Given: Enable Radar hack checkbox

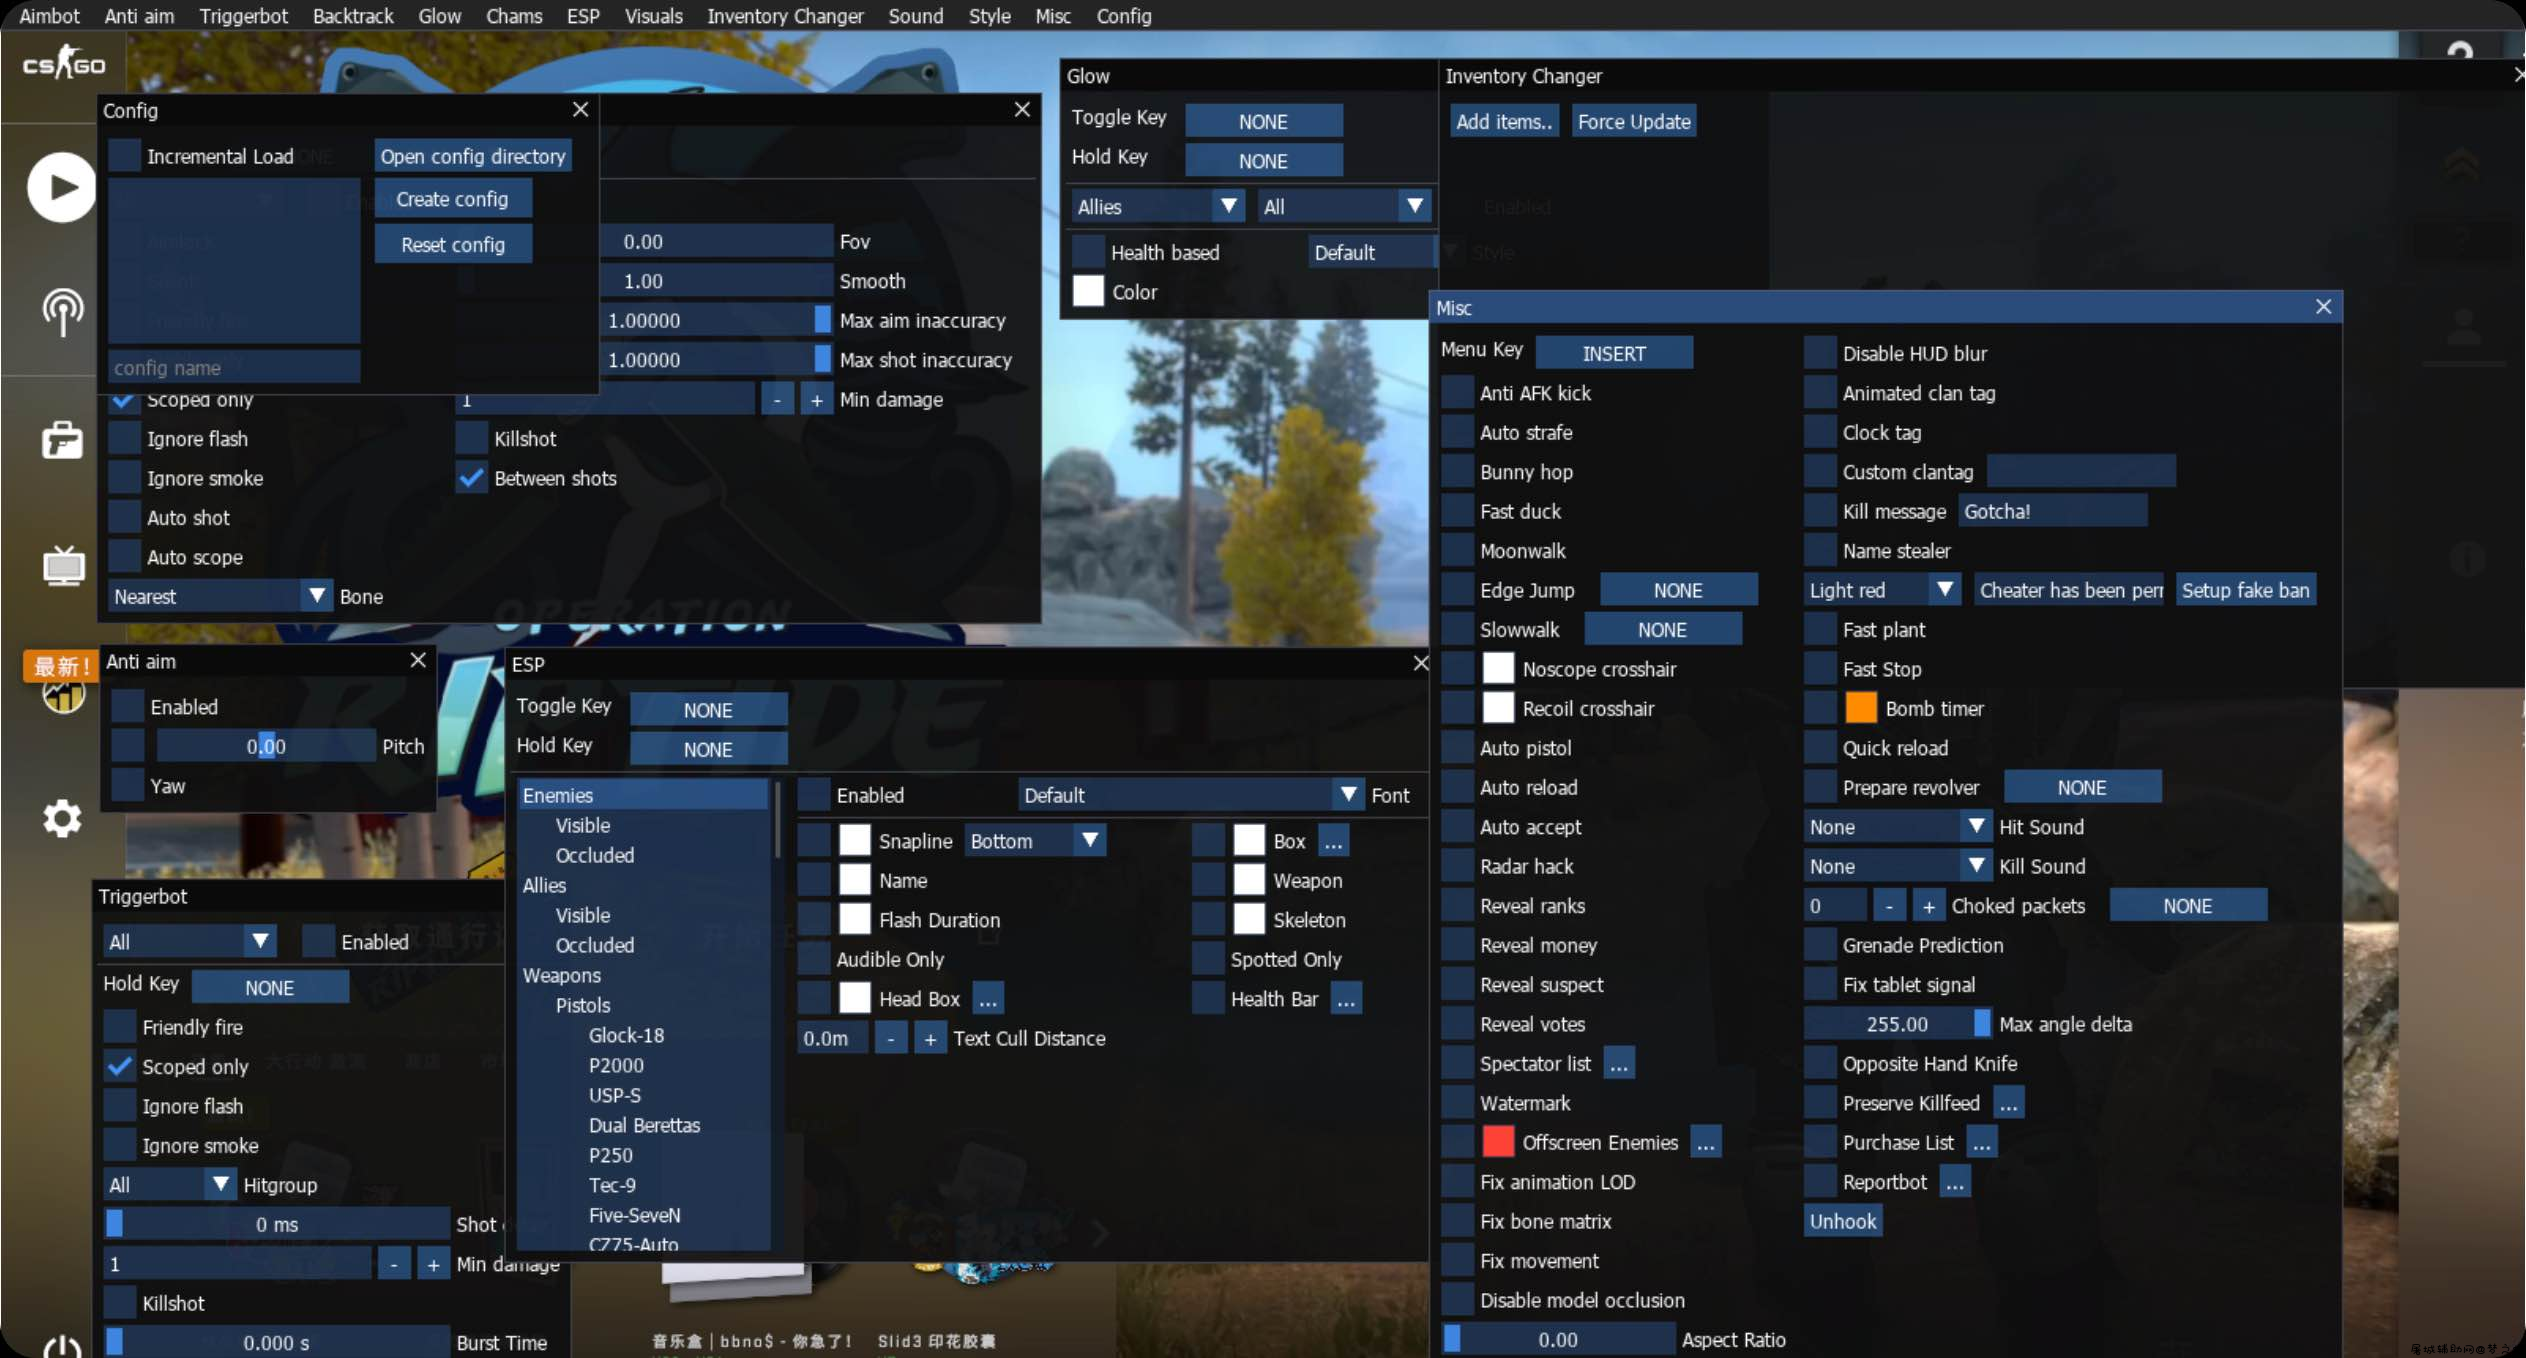Looking at the screenshot, I should pyautogui.click(x=1457, y=867).
